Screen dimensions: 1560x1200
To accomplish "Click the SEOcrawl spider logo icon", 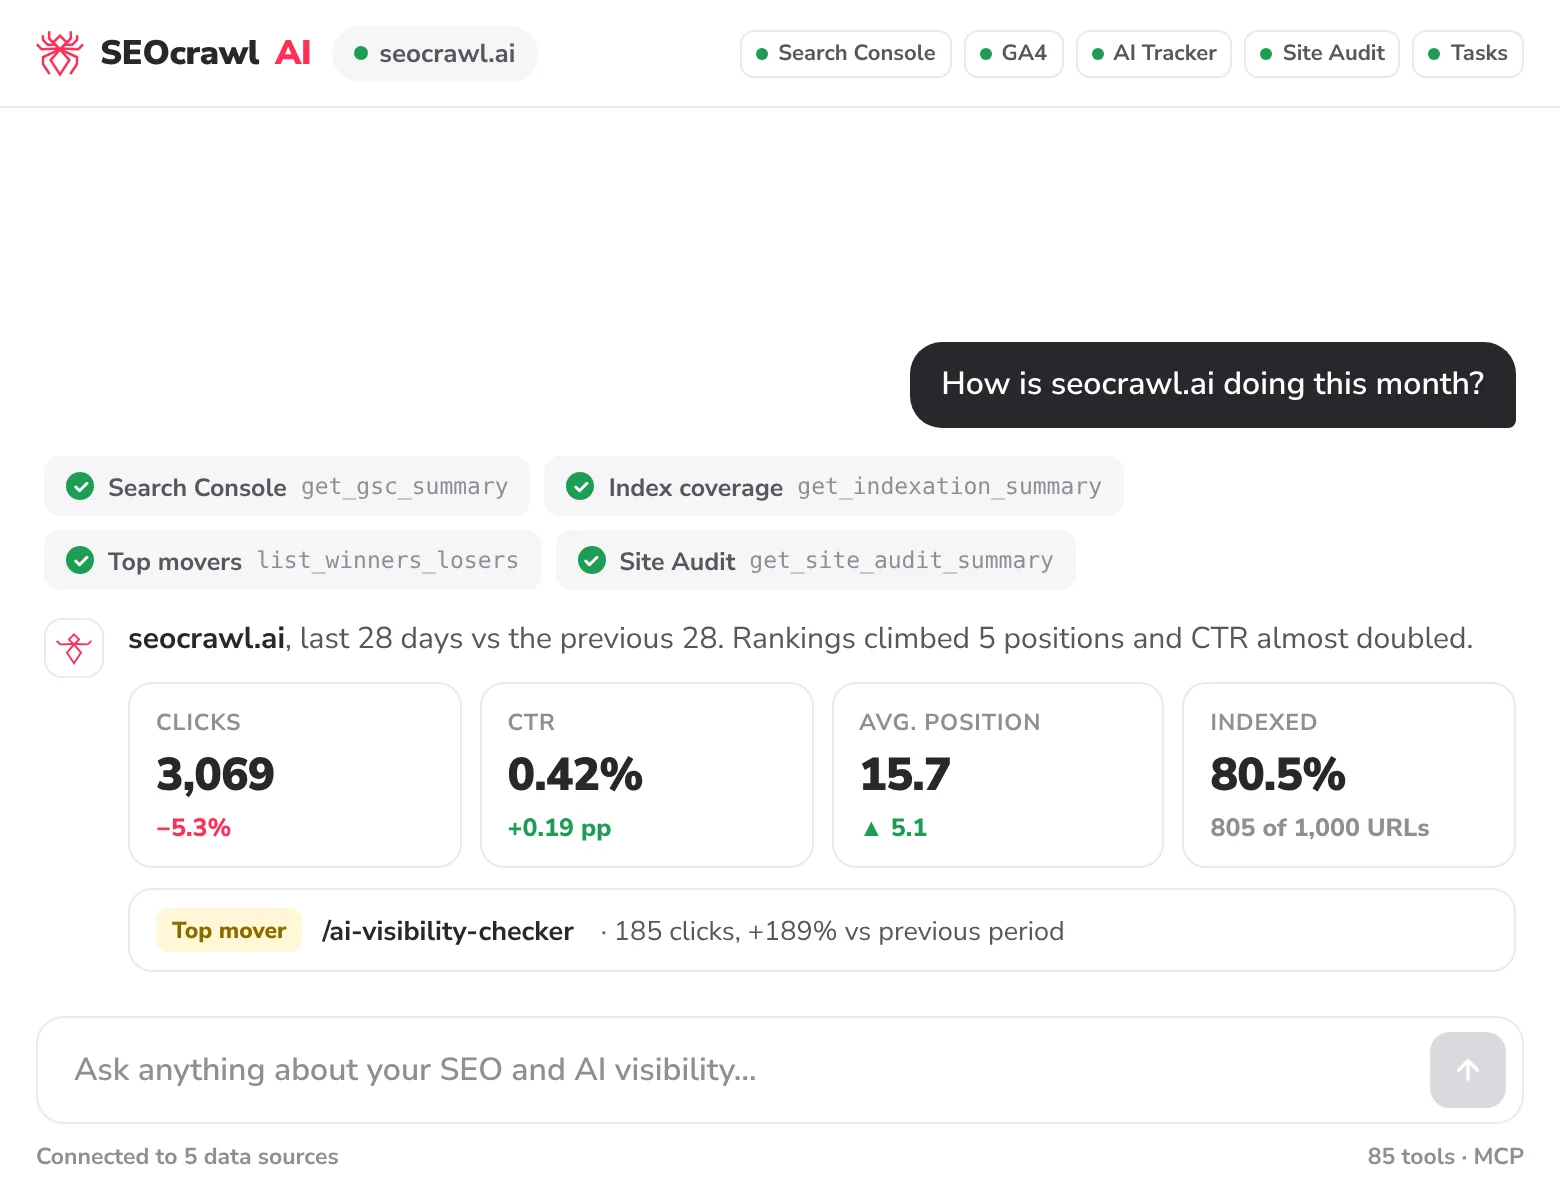I will (60, 53).
